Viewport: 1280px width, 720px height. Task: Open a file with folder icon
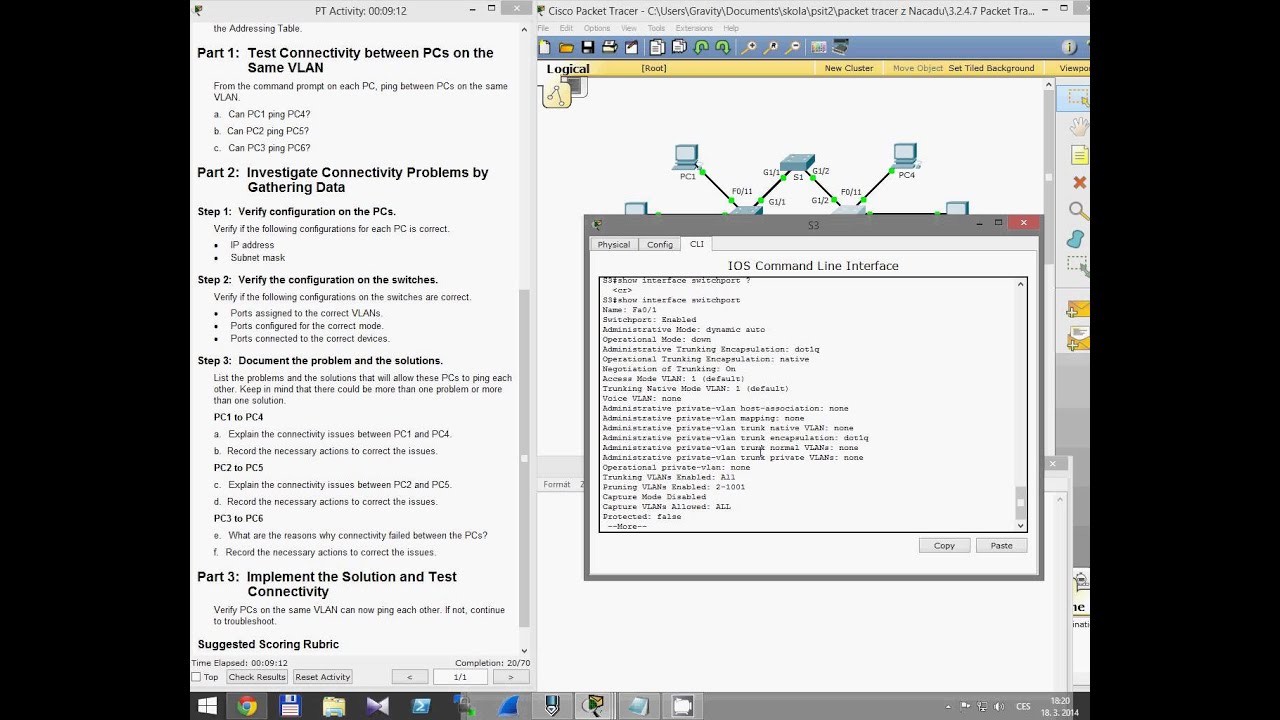click(566, 47)
